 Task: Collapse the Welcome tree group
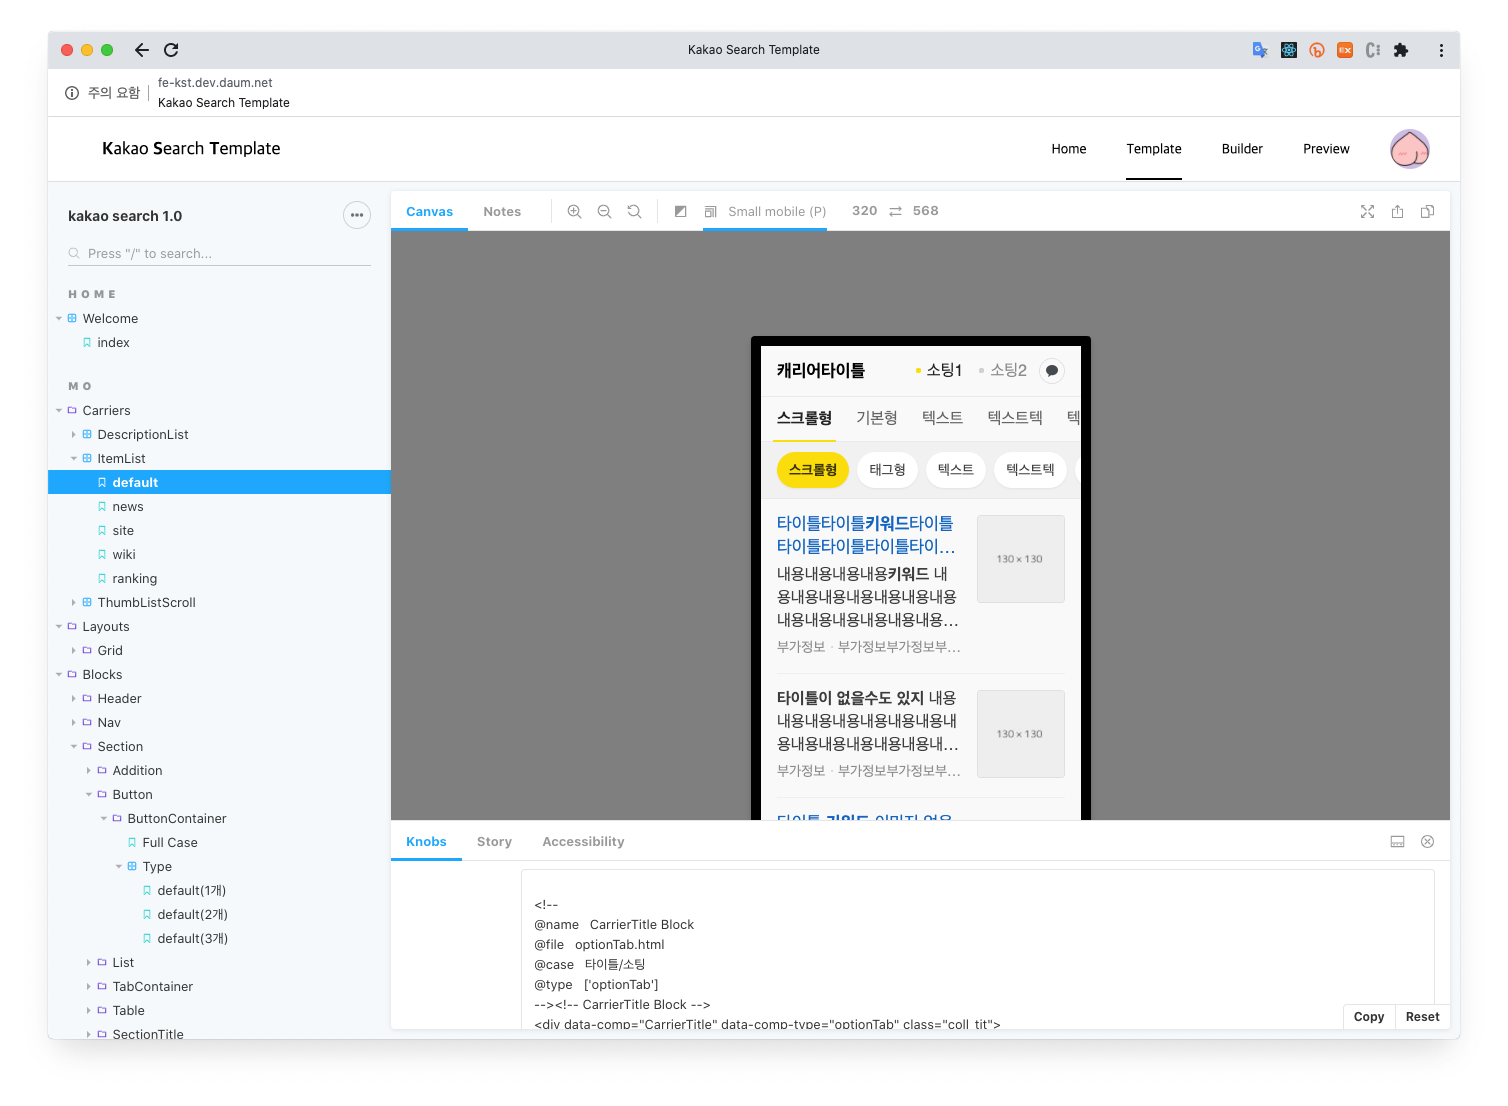coord(59,319)
